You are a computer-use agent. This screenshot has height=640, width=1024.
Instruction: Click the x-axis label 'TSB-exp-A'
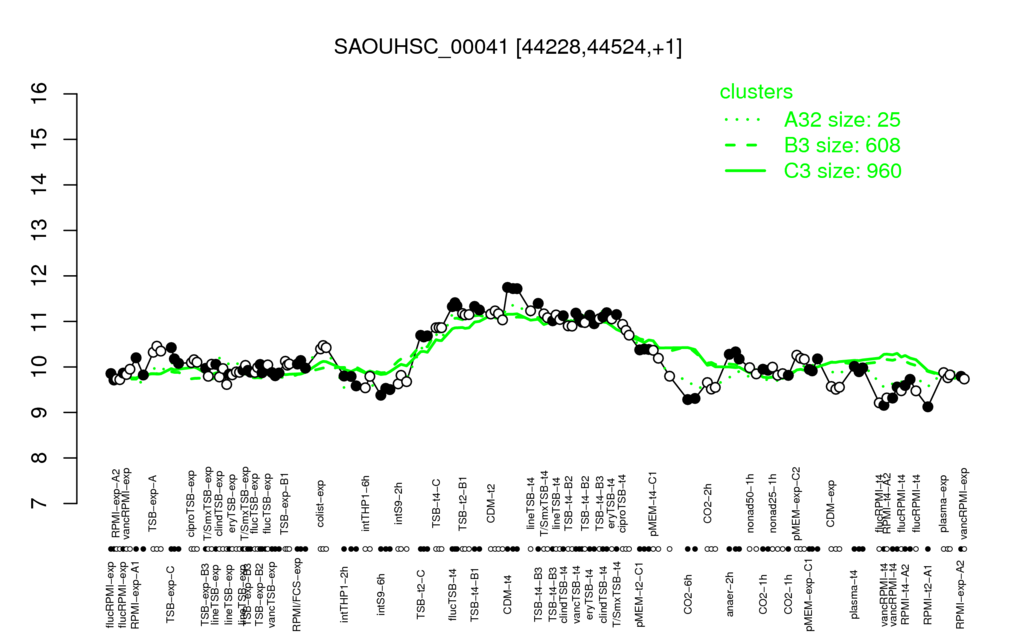click(x=153, y=505)
